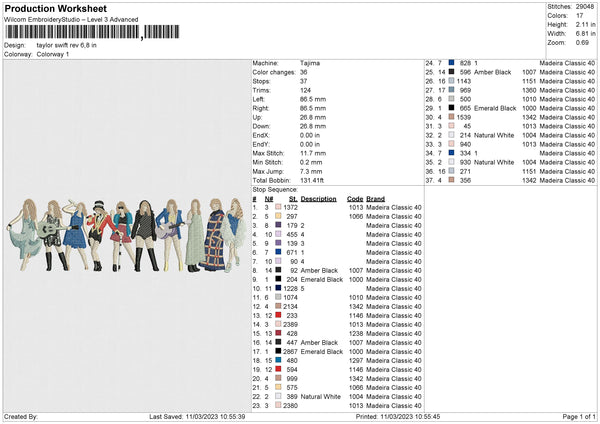Click 'Amber Black' description in row 8
The image size is (600, 424).
tap(319, 271)
